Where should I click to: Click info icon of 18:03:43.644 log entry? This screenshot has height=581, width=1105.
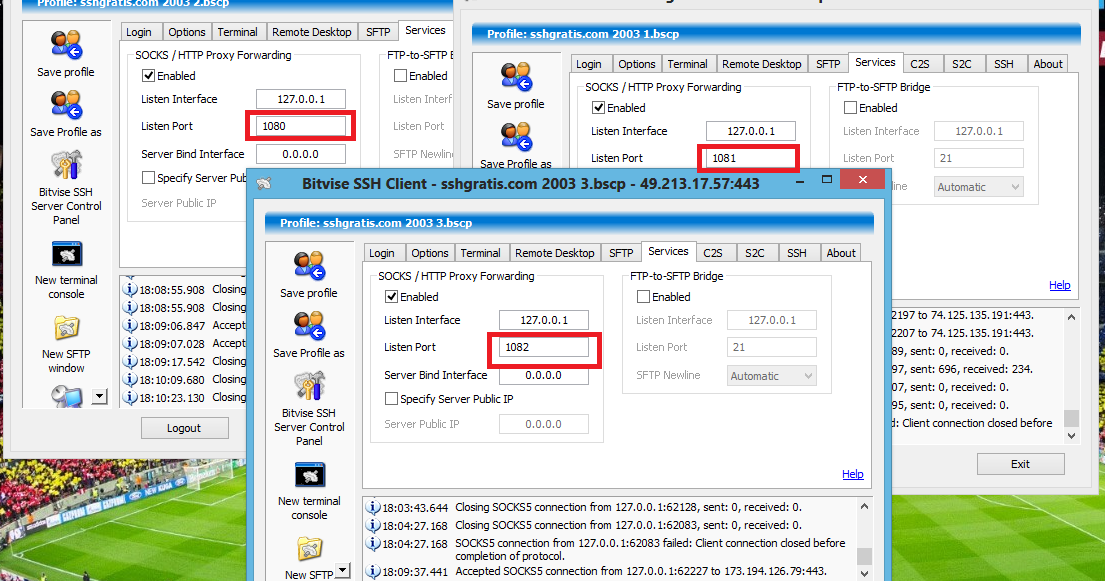(373, 507)
